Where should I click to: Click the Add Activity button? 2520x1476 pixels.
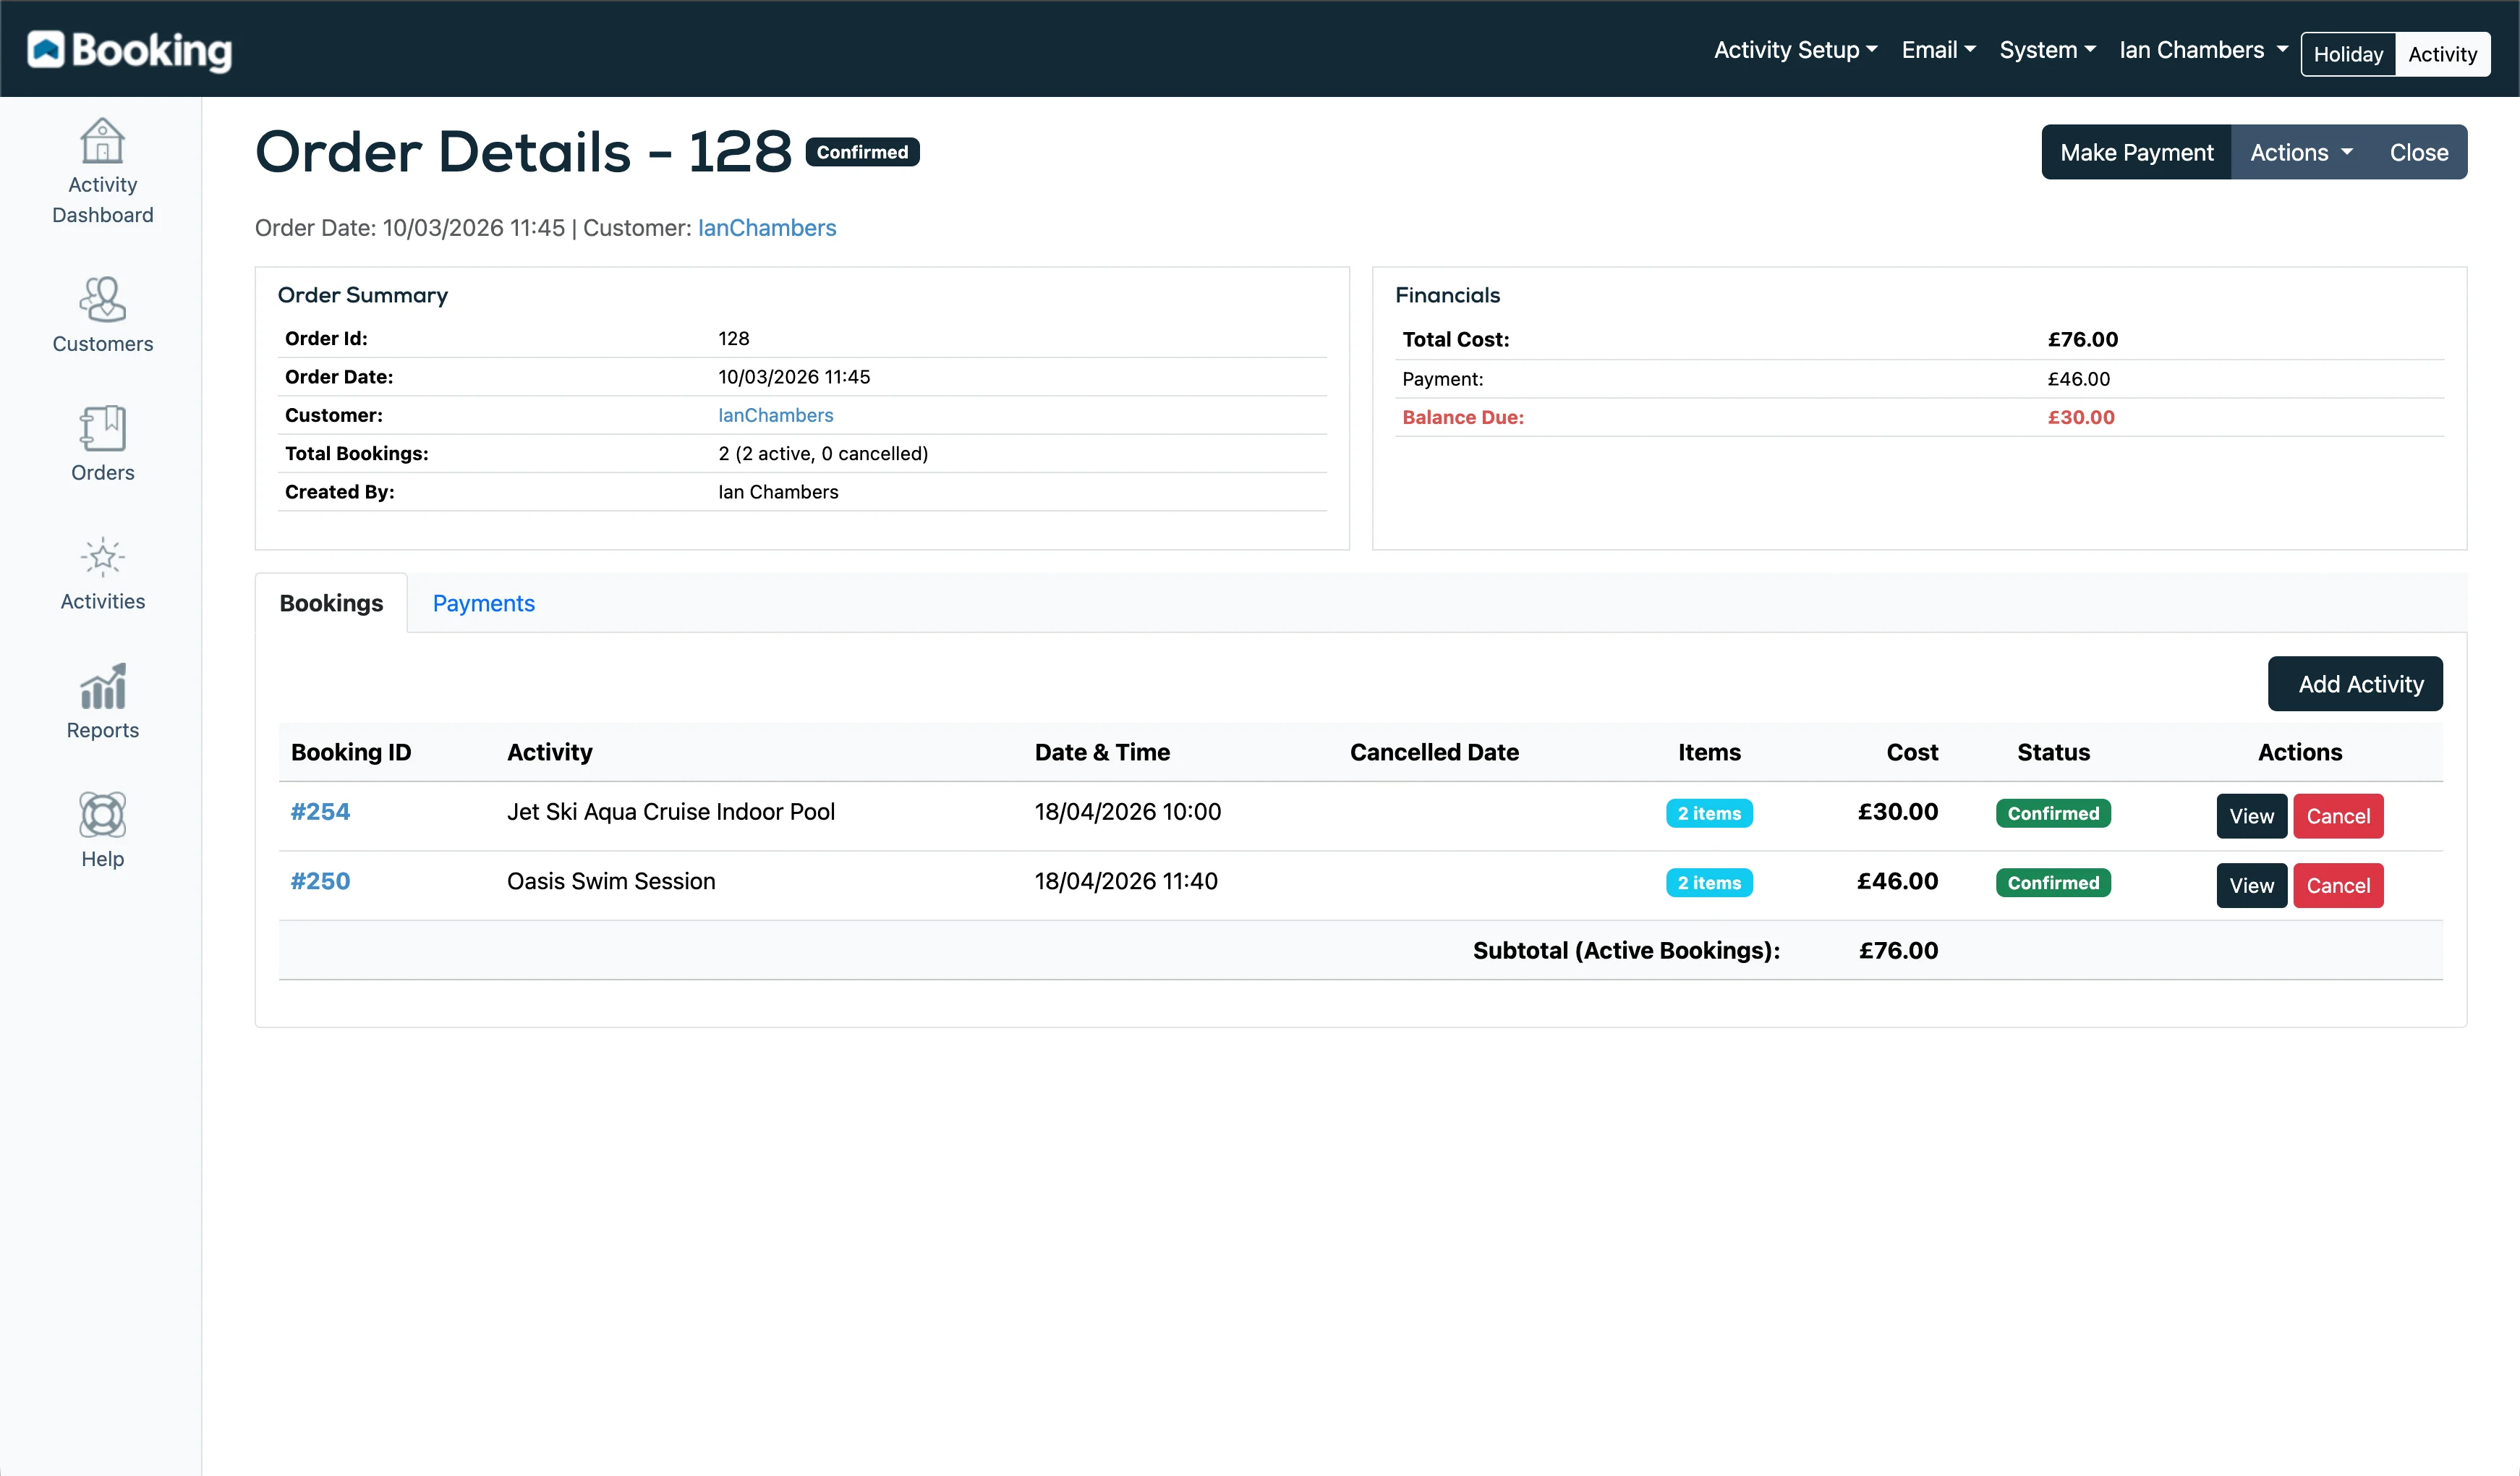tap(2355, 684)
